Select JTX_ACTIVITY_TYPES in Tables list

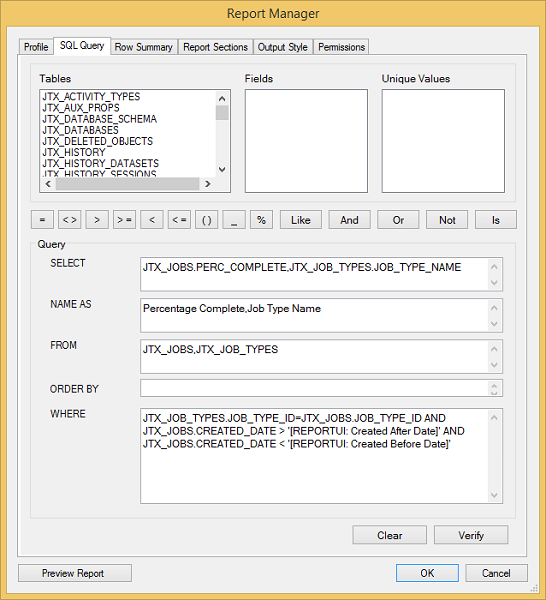(x=91, y=96)
